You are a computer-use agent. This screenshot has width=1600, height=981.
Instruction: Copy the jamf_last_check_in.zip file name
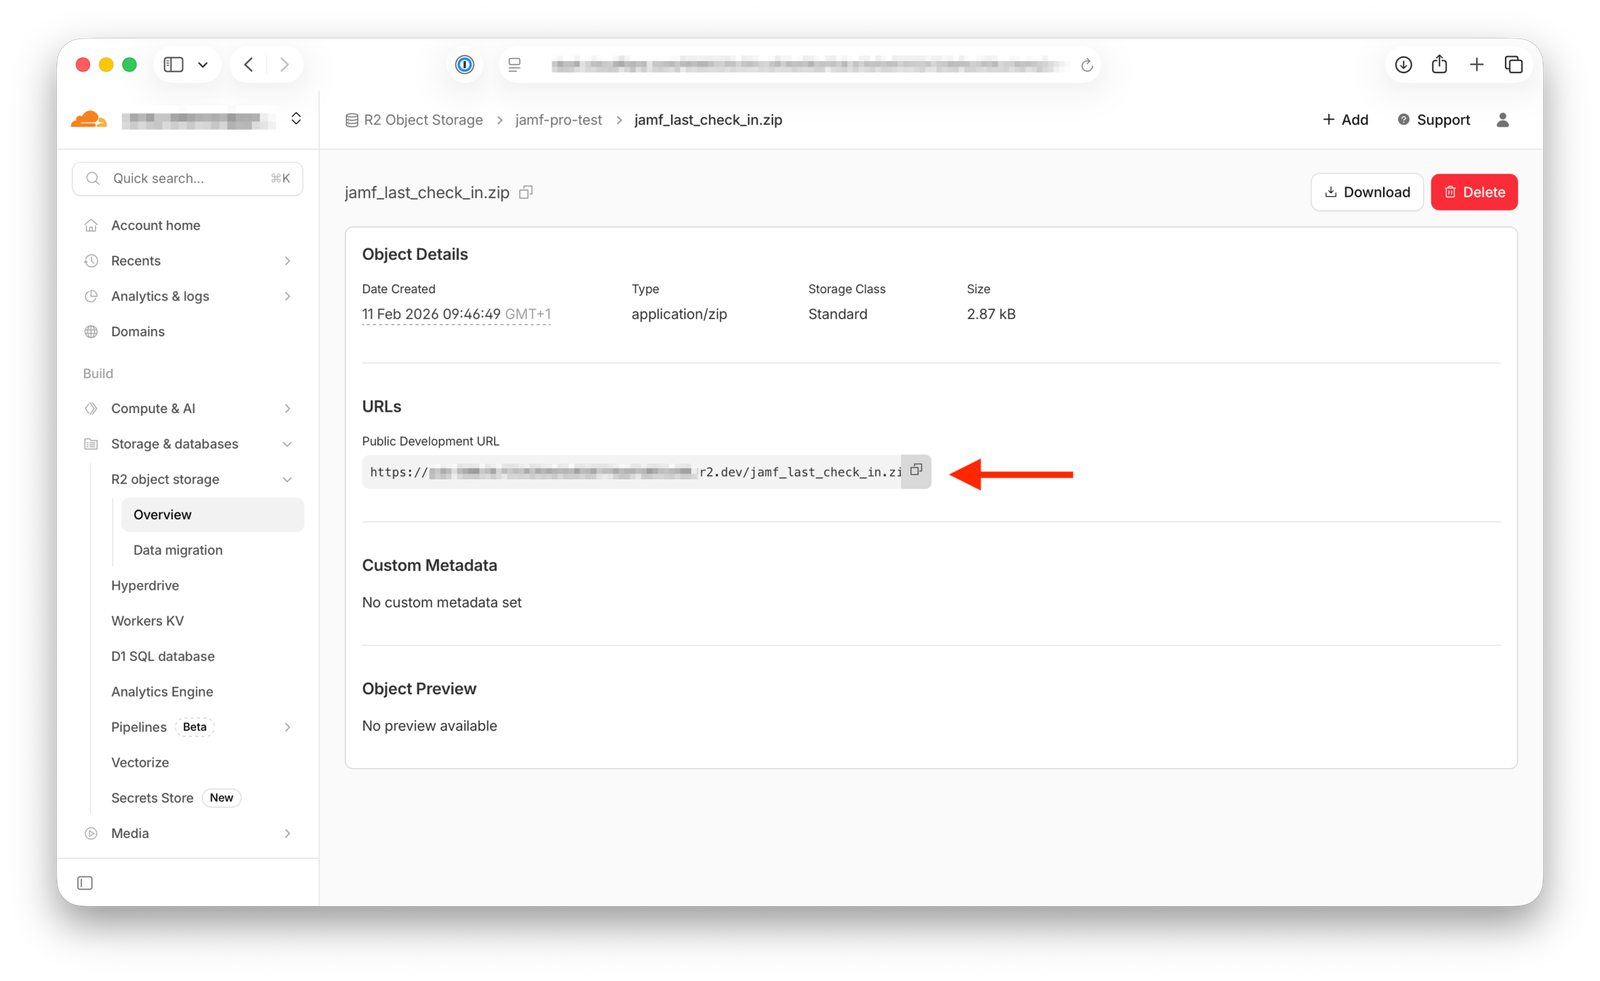coord(526,192)
